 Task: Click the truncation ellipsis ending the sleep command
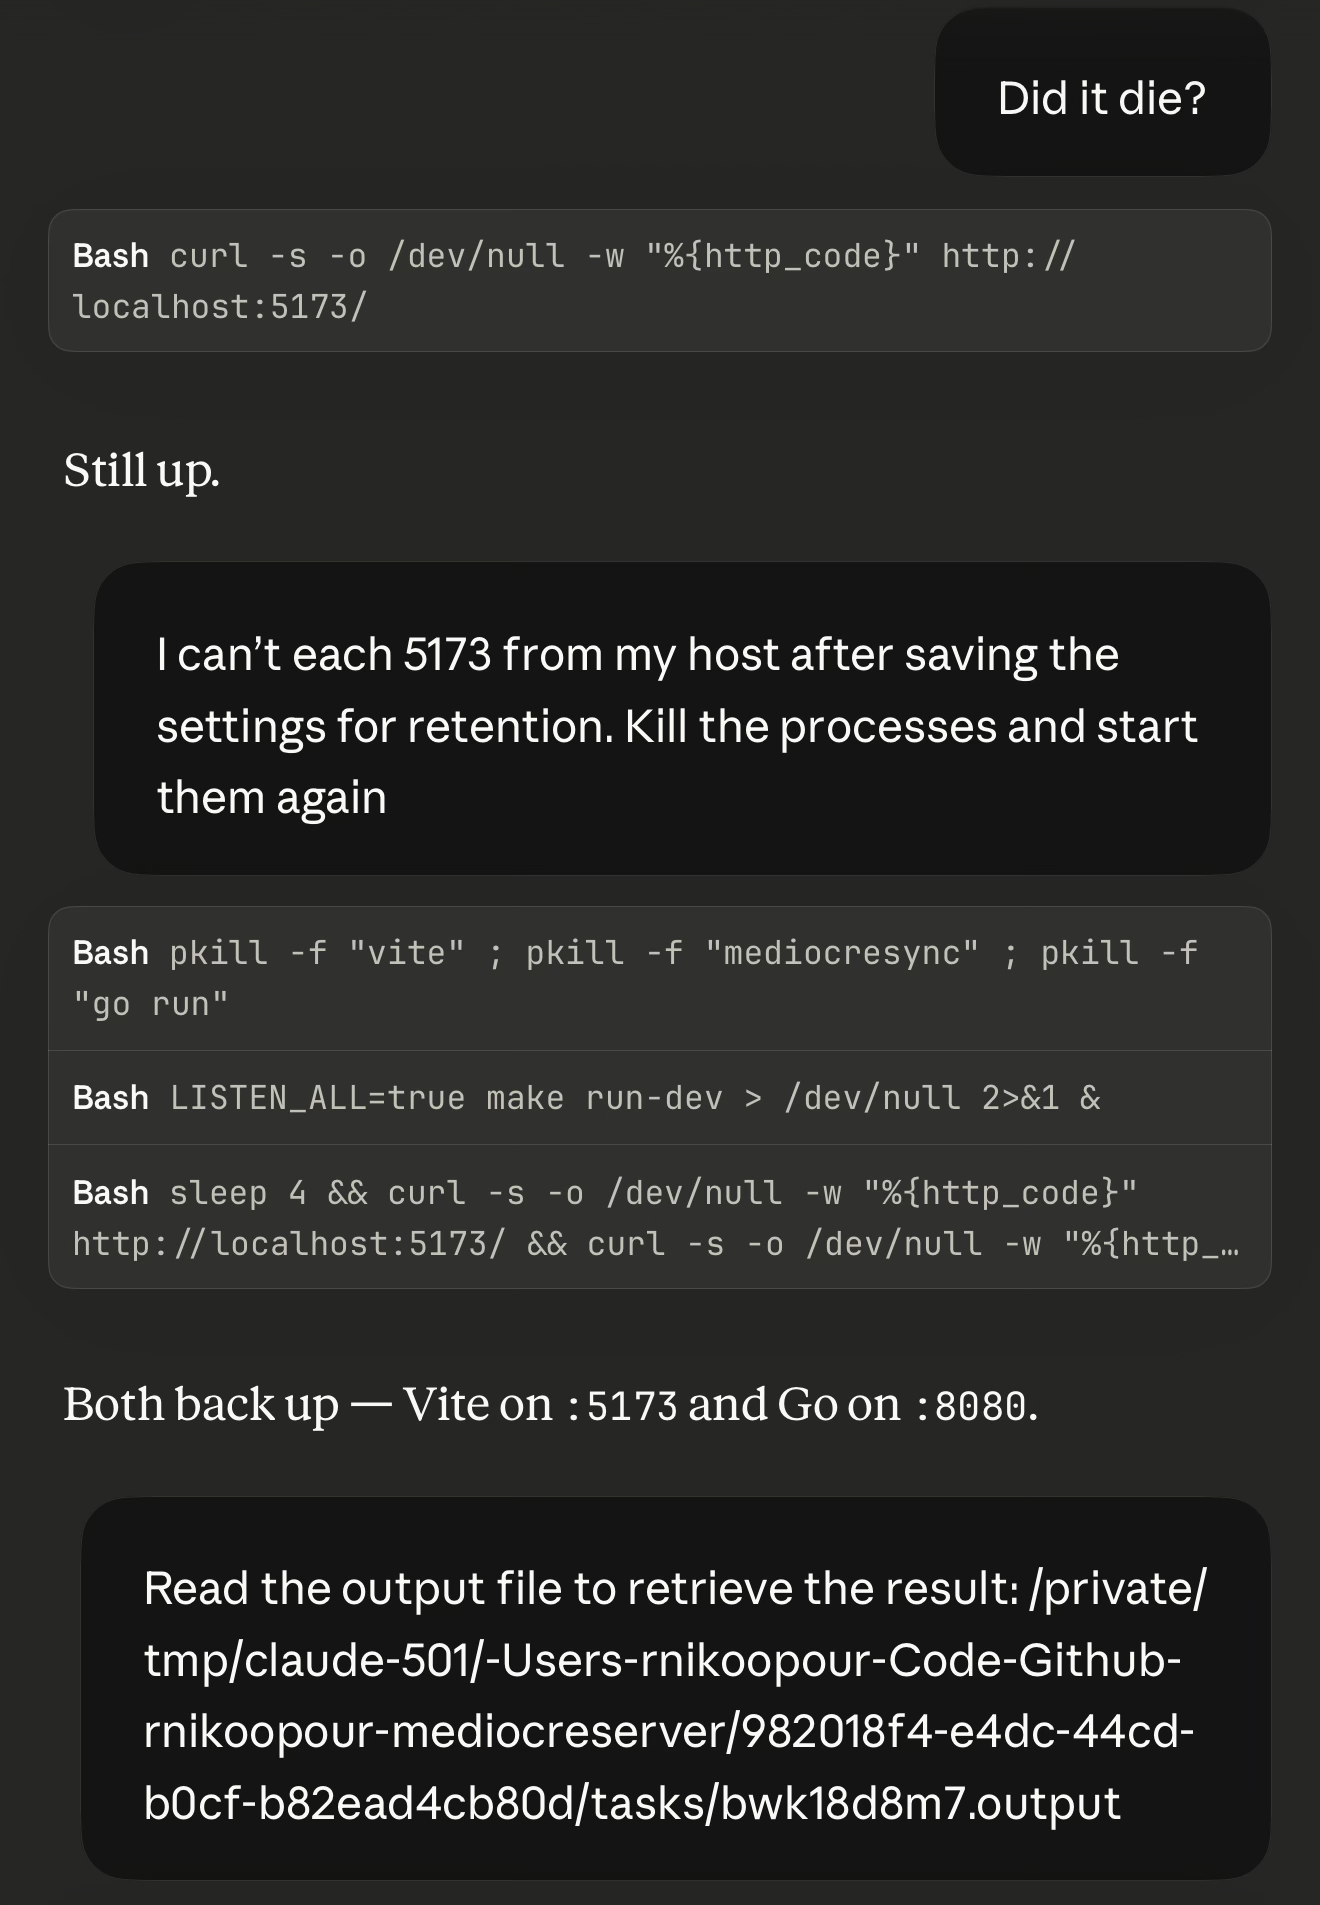1229,1246
